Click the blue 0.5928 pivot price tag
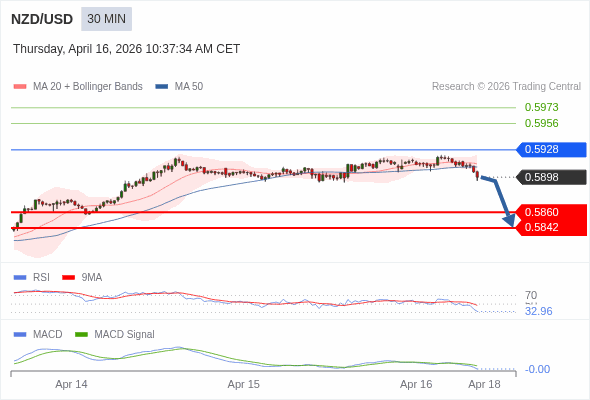The image size is (590, 400). coord(551,149)
